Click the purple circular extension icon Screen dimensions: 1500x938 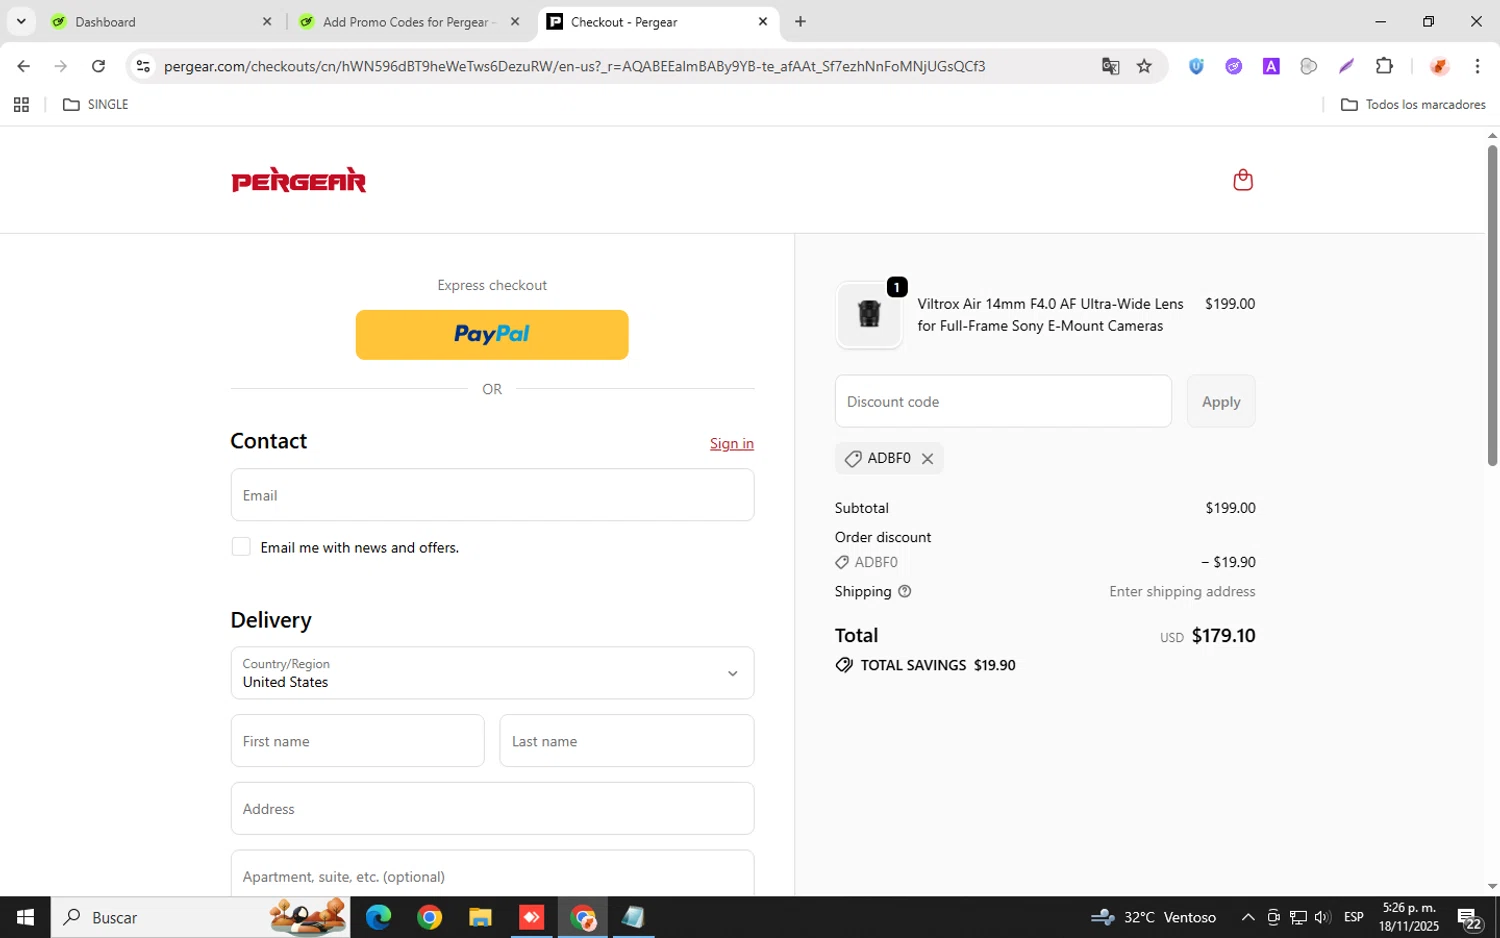click(x=1234, y=66)
